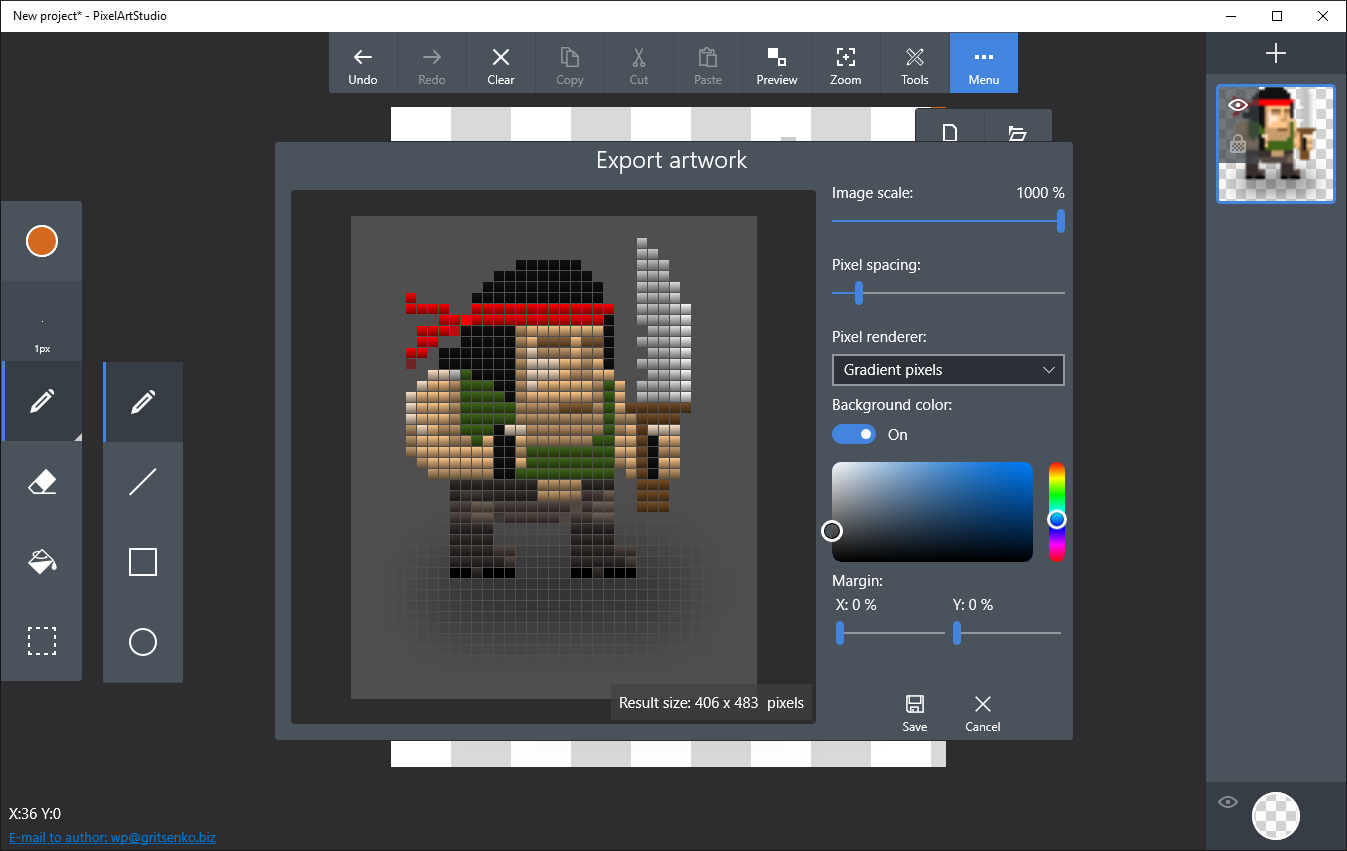Select the Eraser tool
Screen dimensions: 1347x851
(x=41, y=481)
